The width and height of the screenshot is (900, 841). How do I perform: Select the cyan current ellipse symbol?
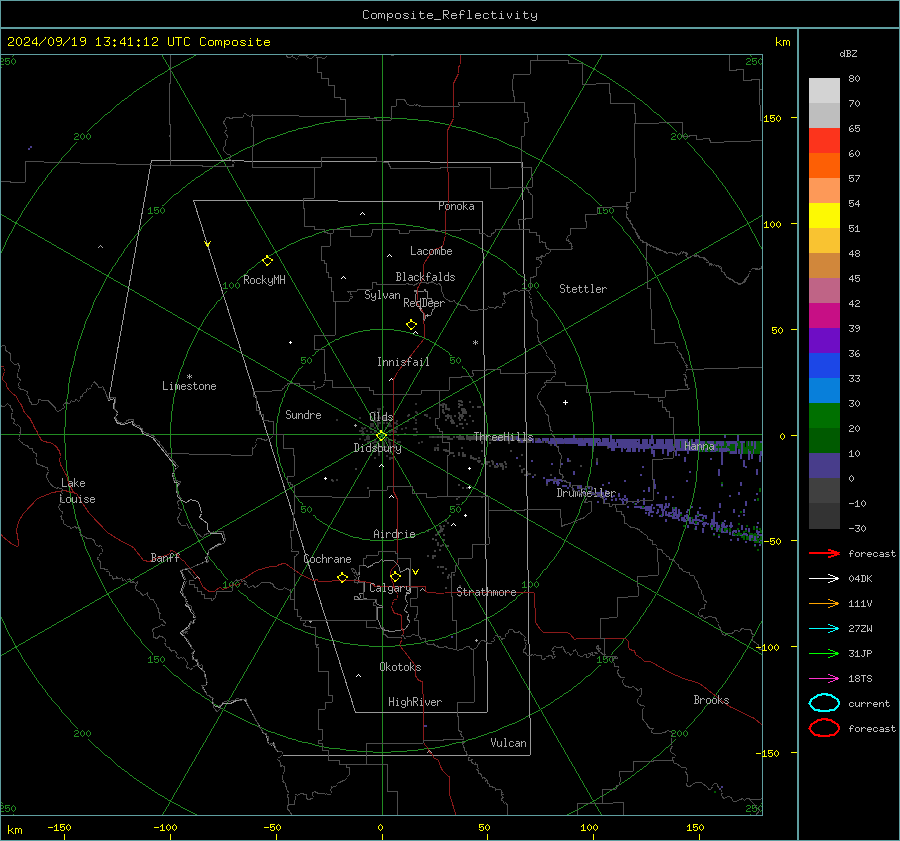(x=824, y=703)
